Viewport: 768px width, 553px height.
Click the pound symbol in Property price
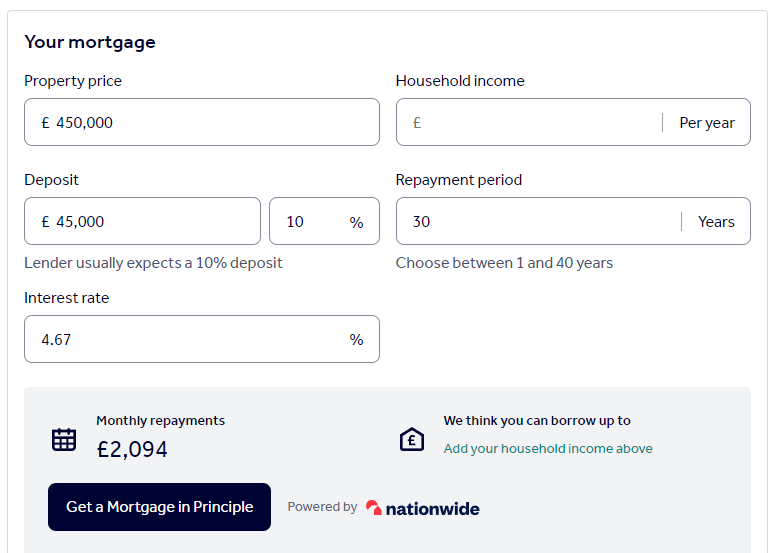(x=45, y=123)
